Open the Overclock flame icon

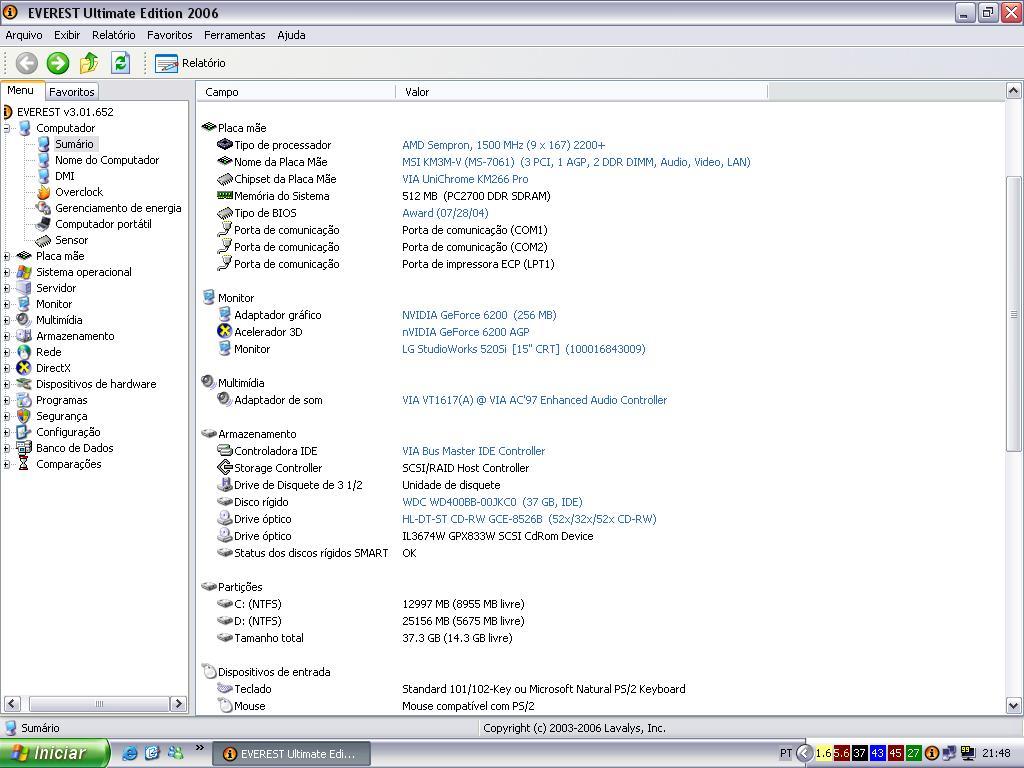pos(43,192)
